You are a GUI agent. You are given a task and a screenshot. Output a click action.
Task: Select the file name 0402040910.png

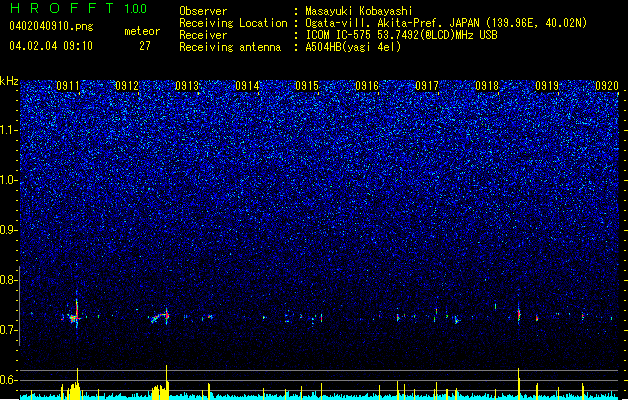click(x=51, y=26)
